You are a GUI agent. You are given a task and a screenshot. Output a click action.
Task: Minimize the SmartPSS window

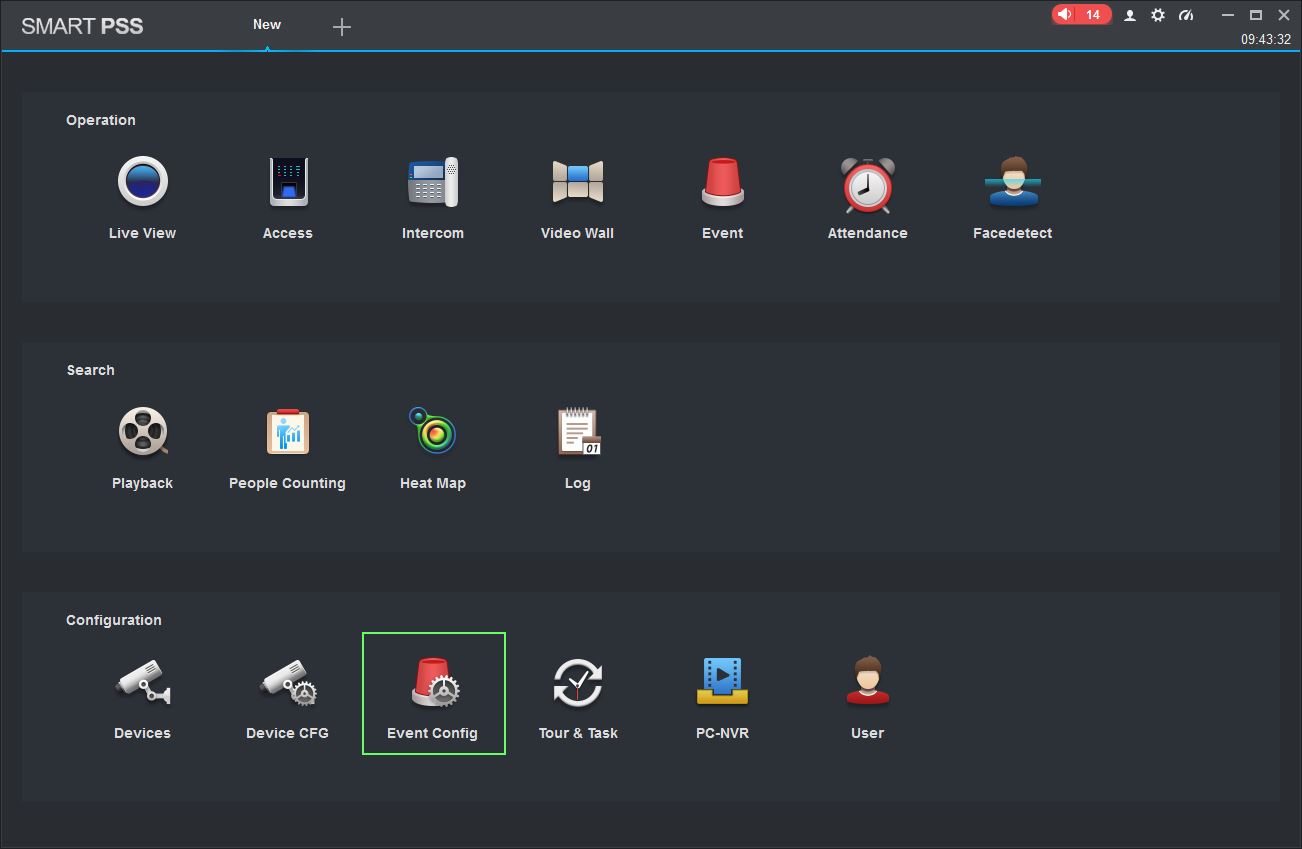[1228, 15]
